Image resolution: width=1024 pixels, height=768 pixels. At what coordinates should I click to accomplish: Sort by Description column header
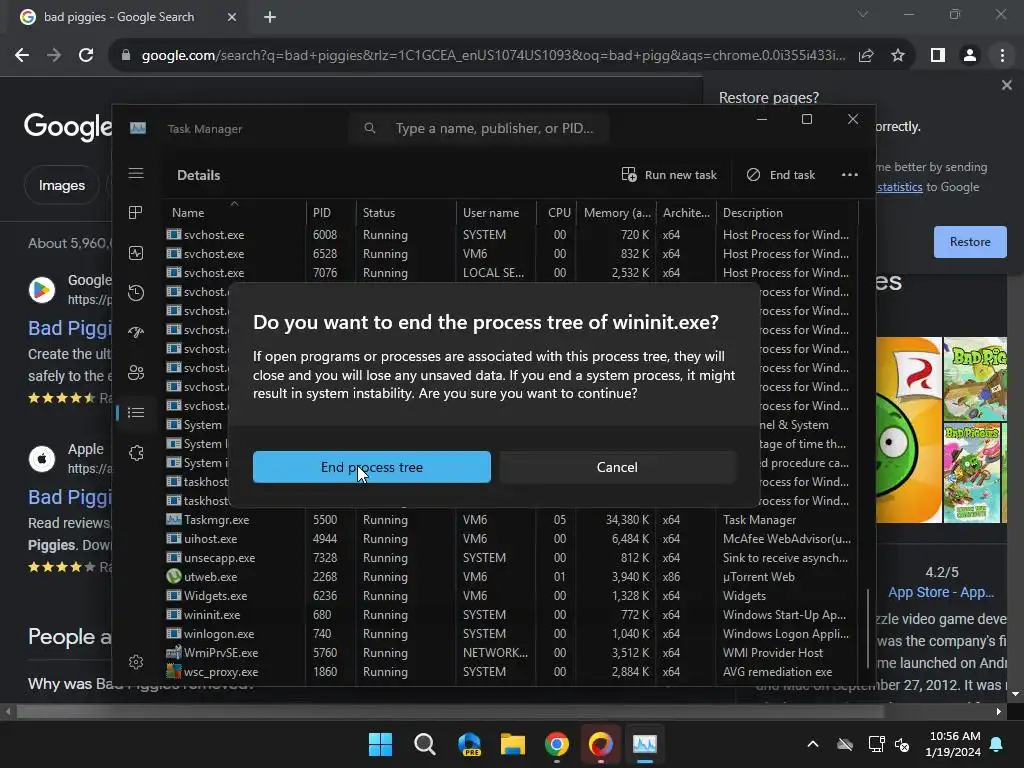787,213
